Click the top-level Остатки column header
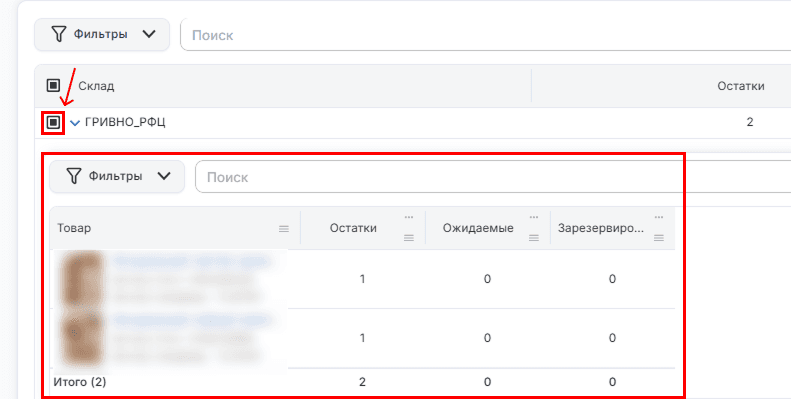The height and width of the screenshot is (399, 791). (x=741, y=86)
